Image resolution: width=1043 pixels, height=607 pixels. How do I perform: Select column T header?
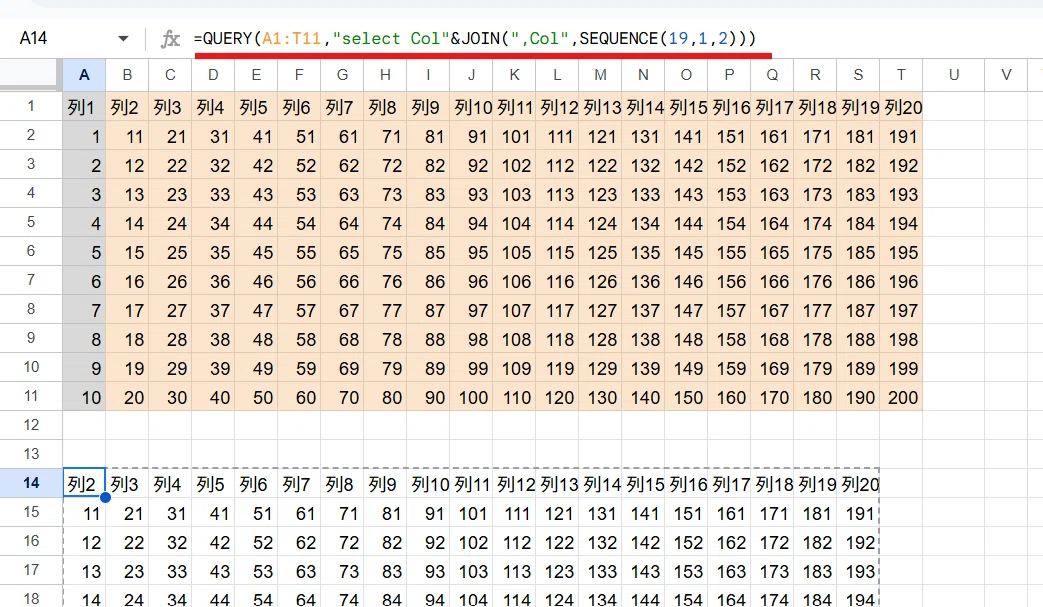901,75
